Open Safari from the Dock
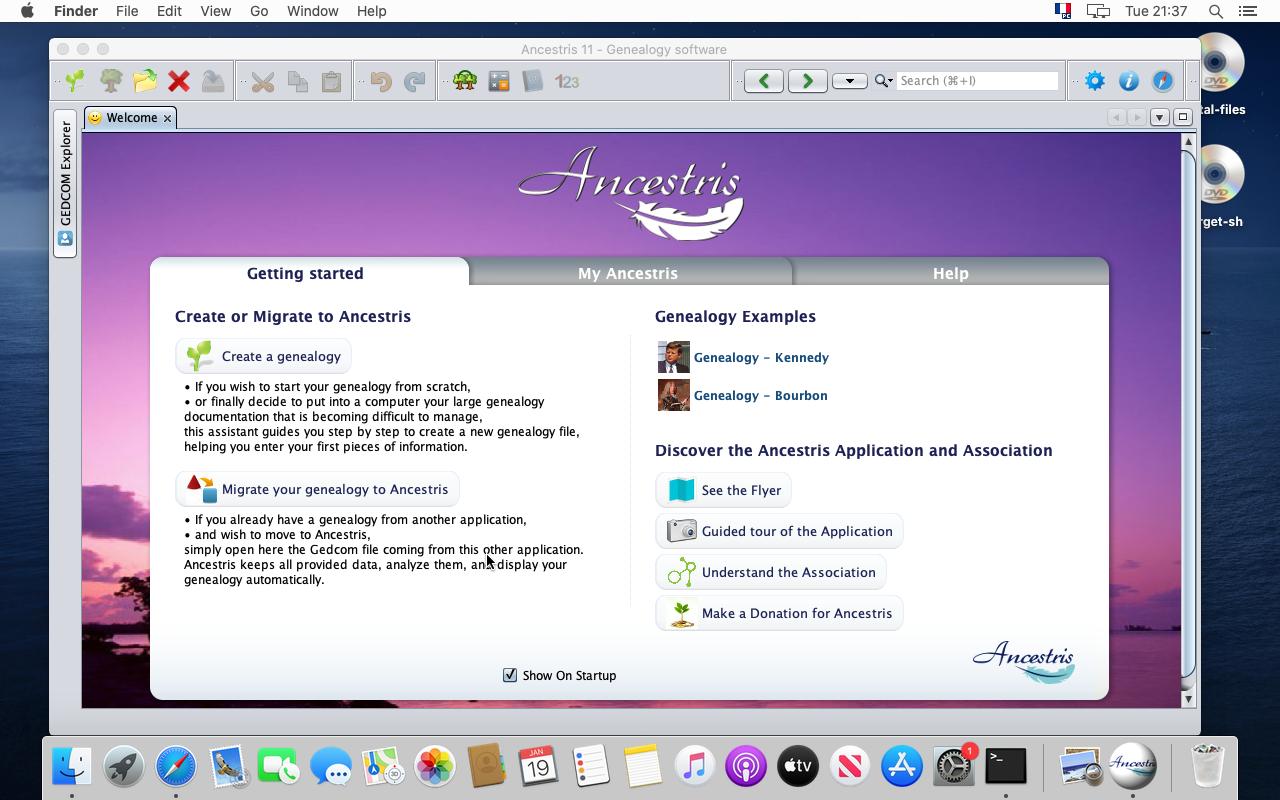This screenshot has height=800, width=1280. [x=175, y=767]
